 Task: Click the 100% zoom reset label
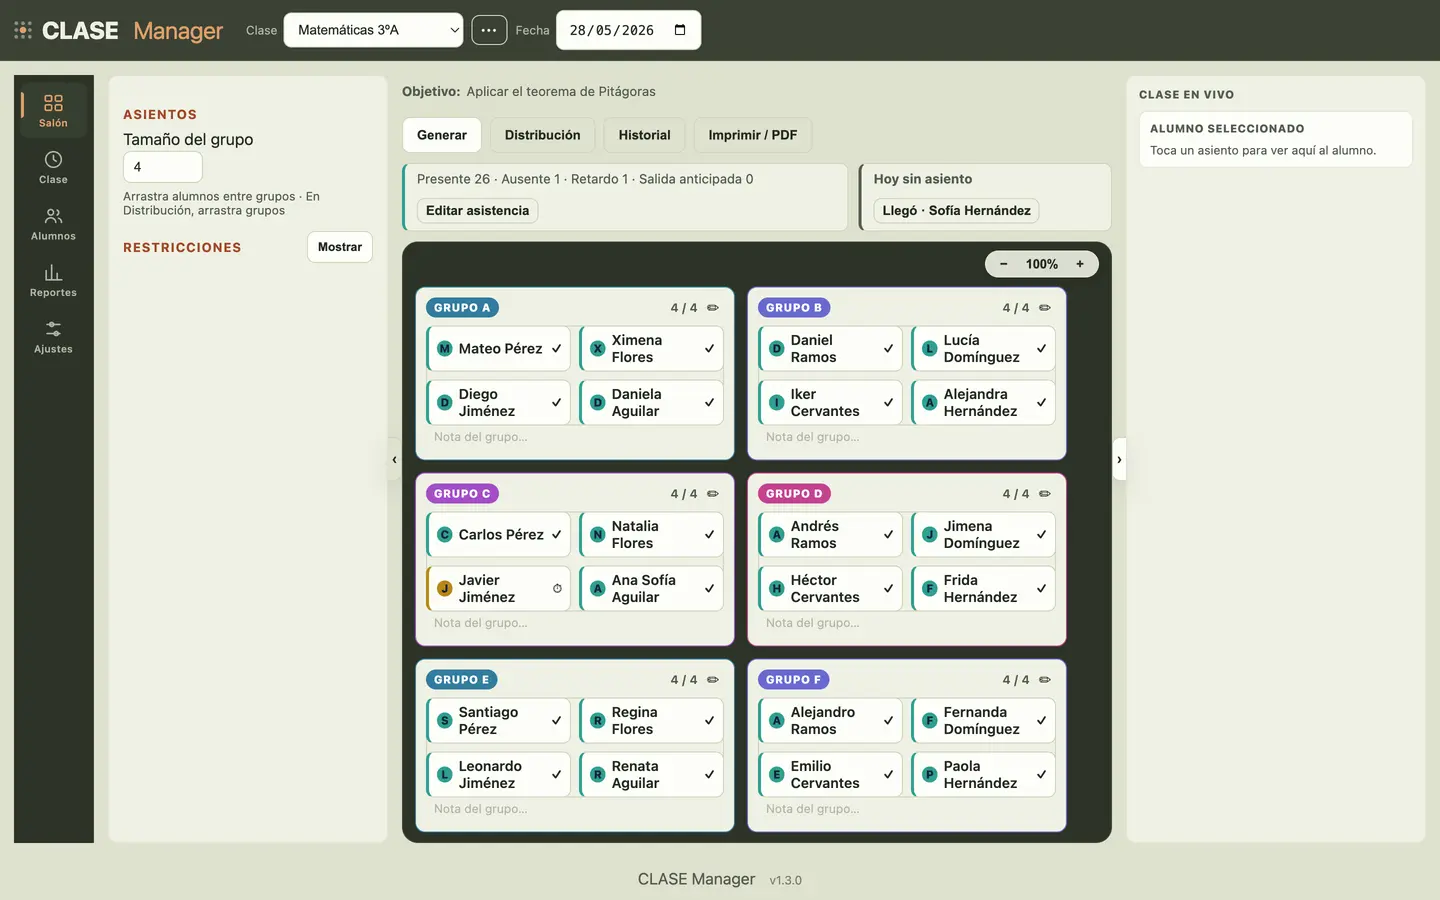point(1042,264)
